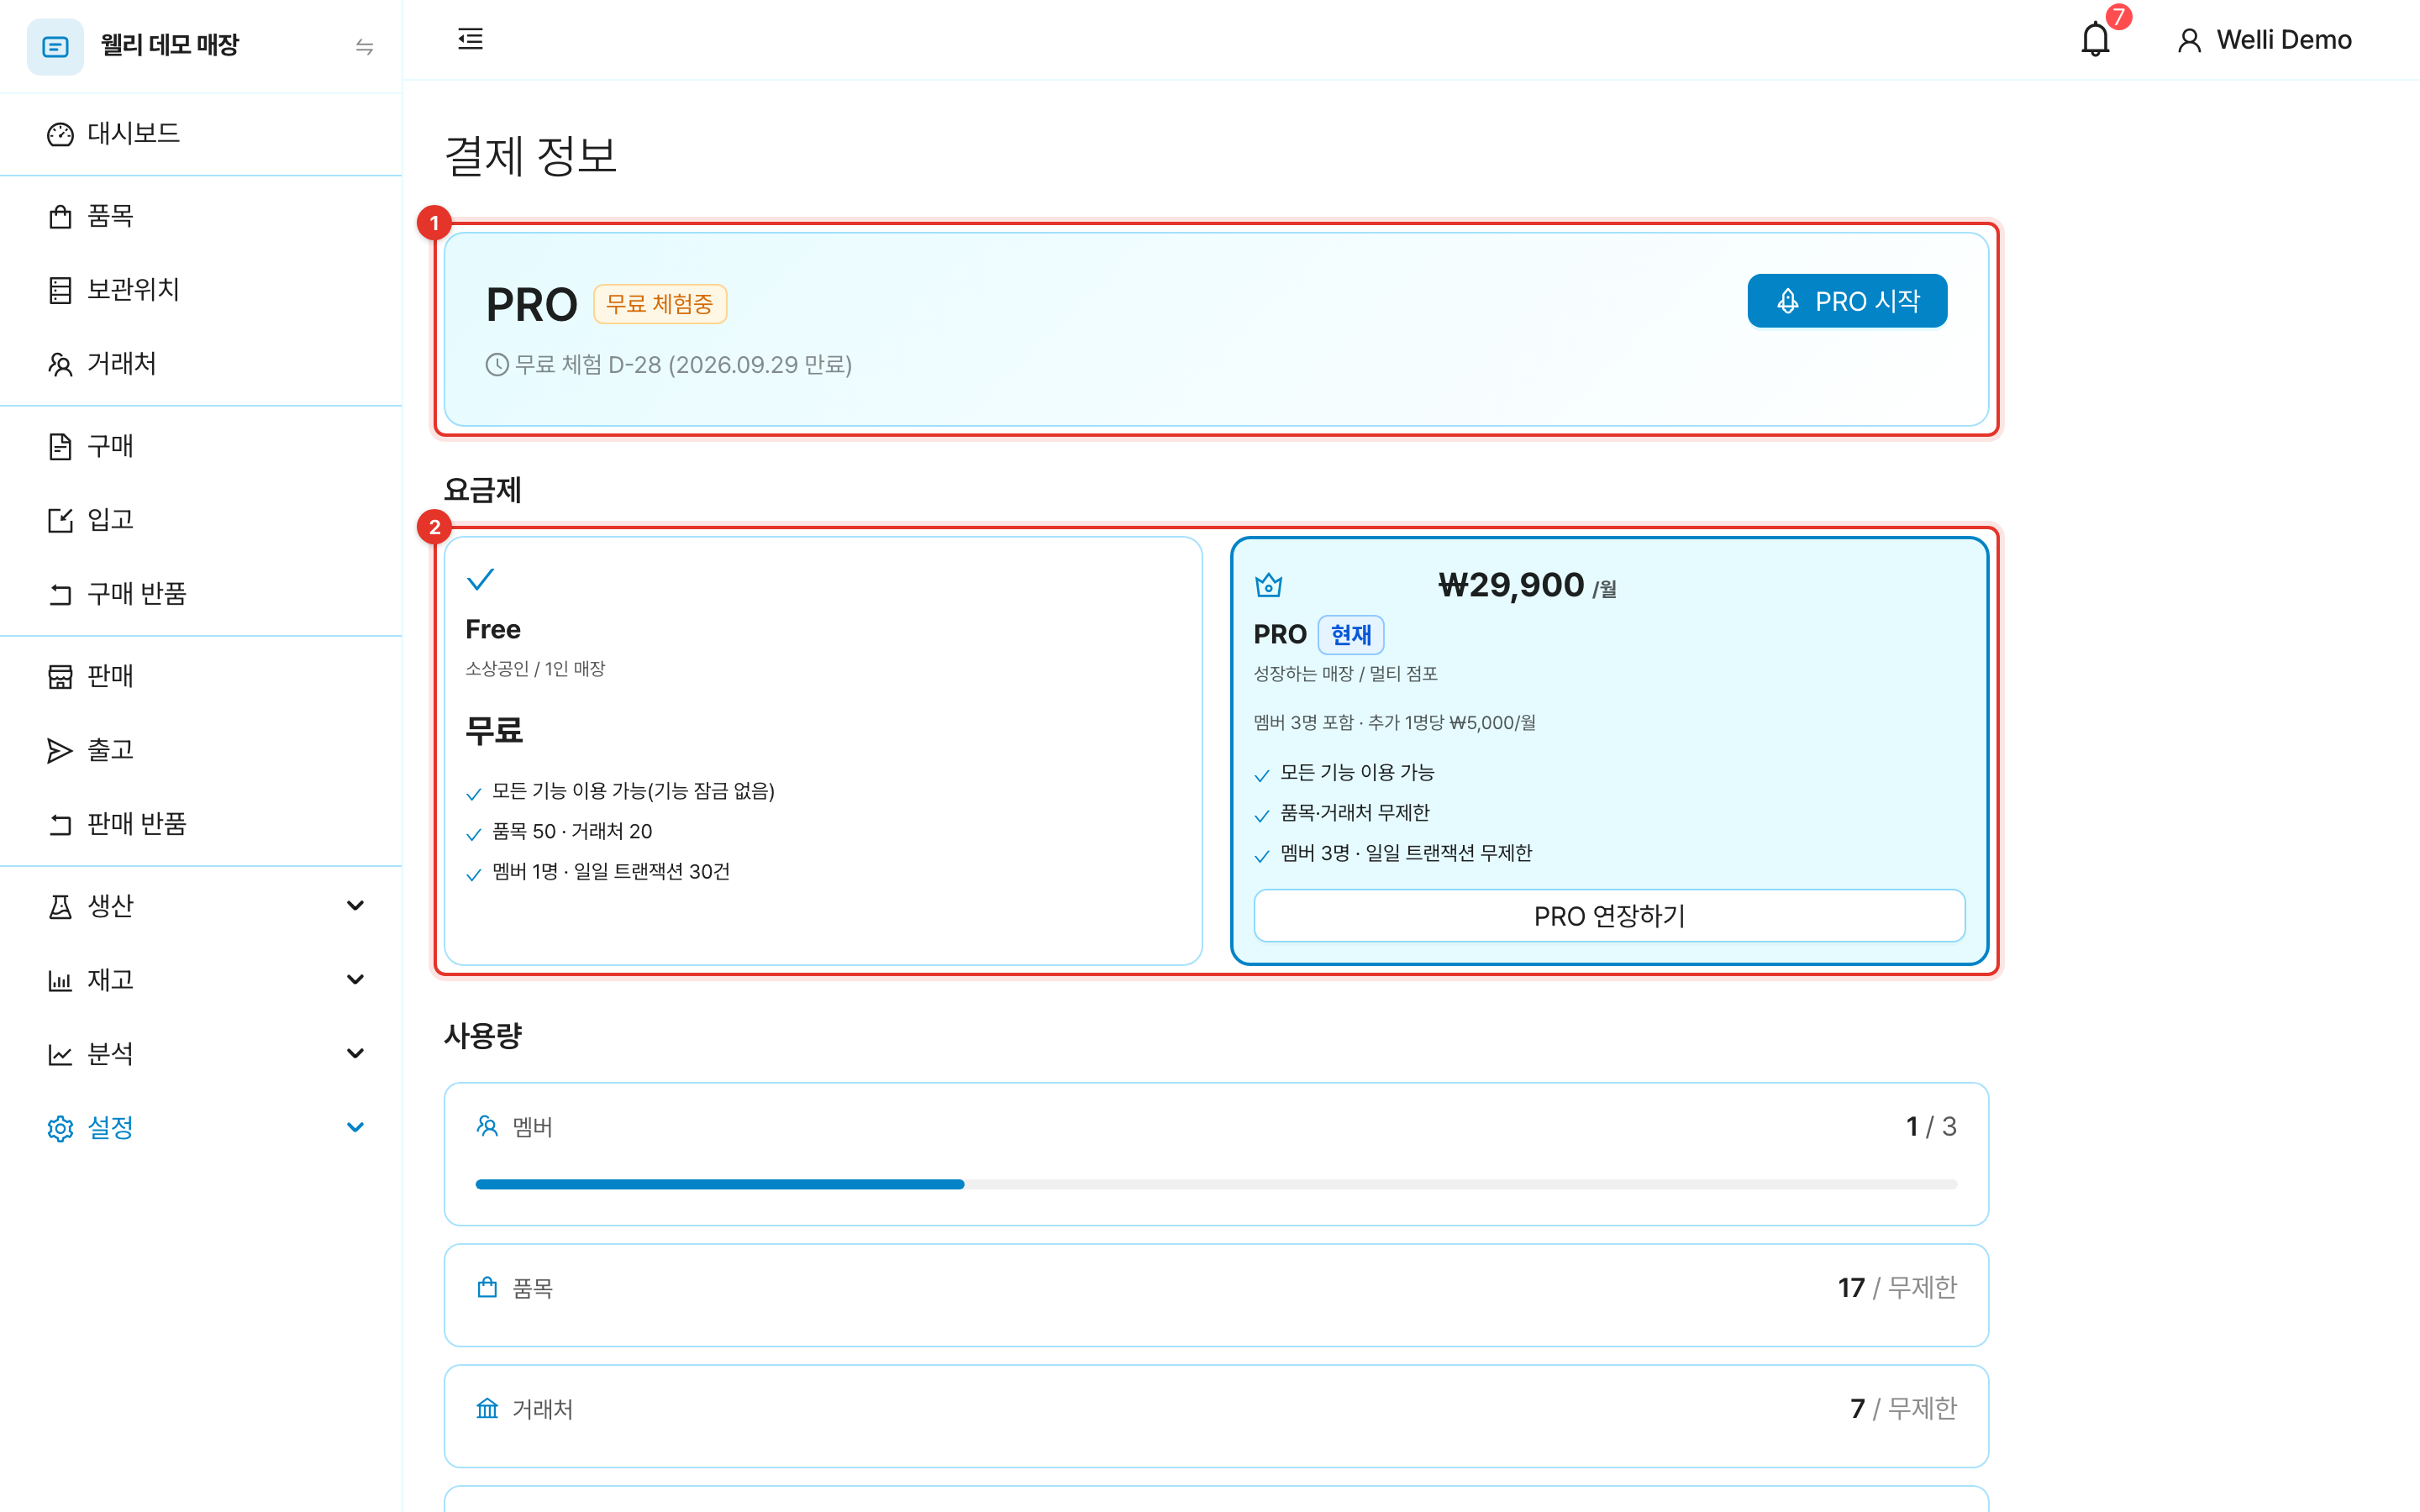Click the PRO 연장하기 button
Screen dimensions: 2420x1512
pos(1609,916)
